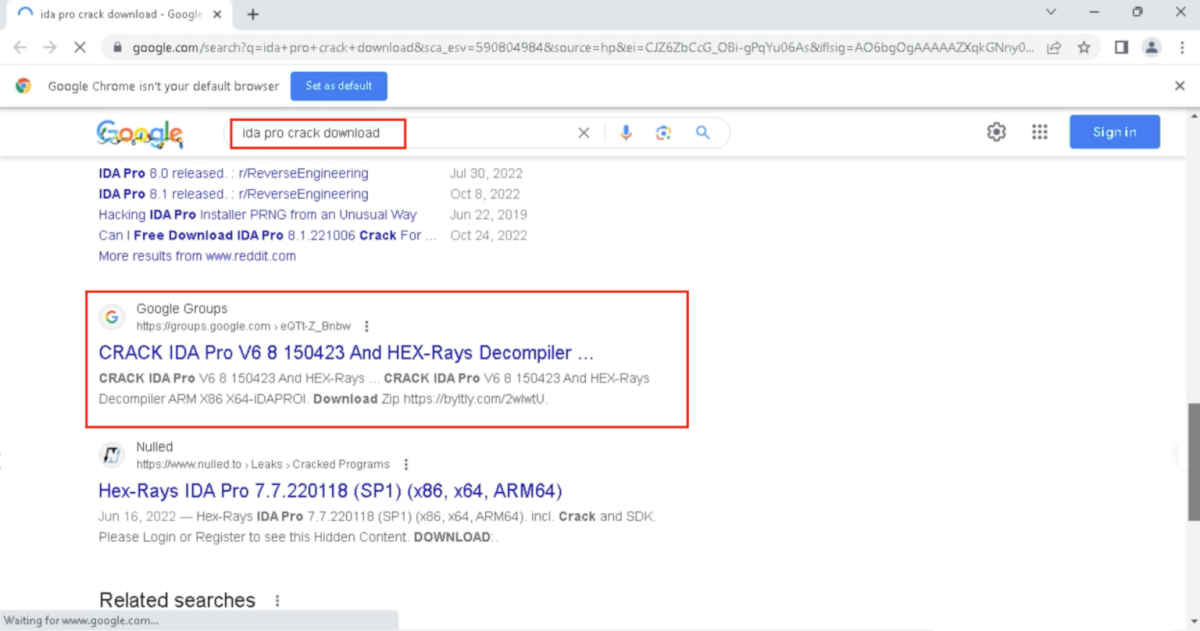1200x631 pixels.
Task: Click the Set as default button
Action: [339, 86]
